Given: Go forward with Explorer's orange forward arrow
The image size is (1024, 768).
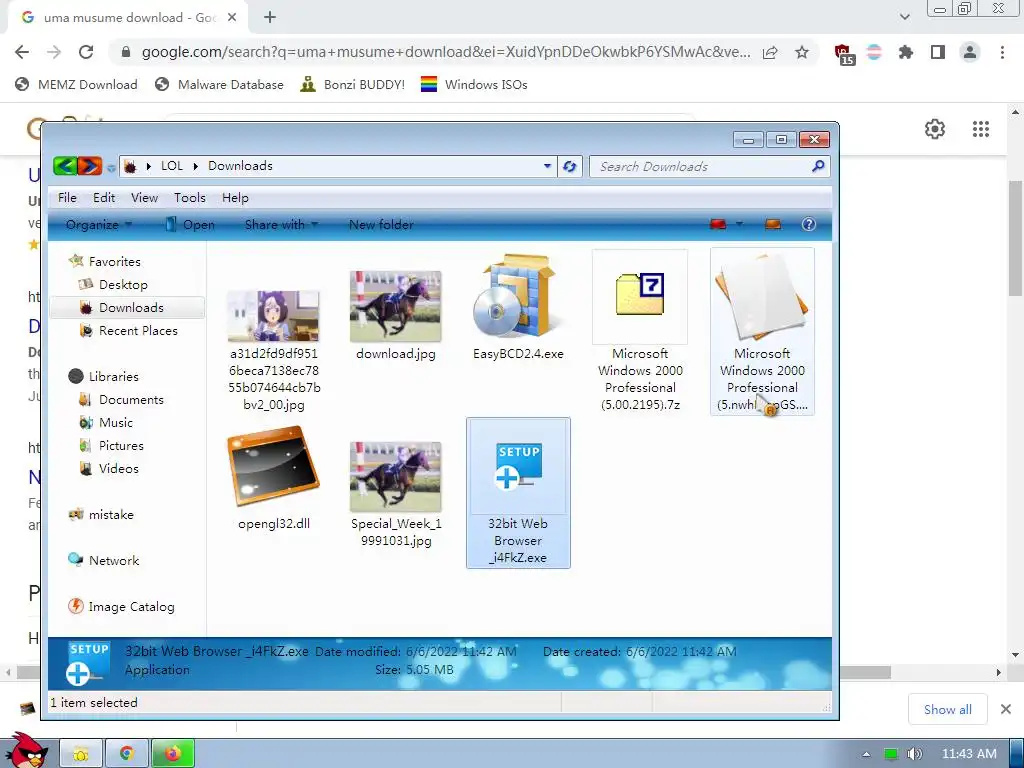Looking at the screenshot, I should [x=89, y=166].
